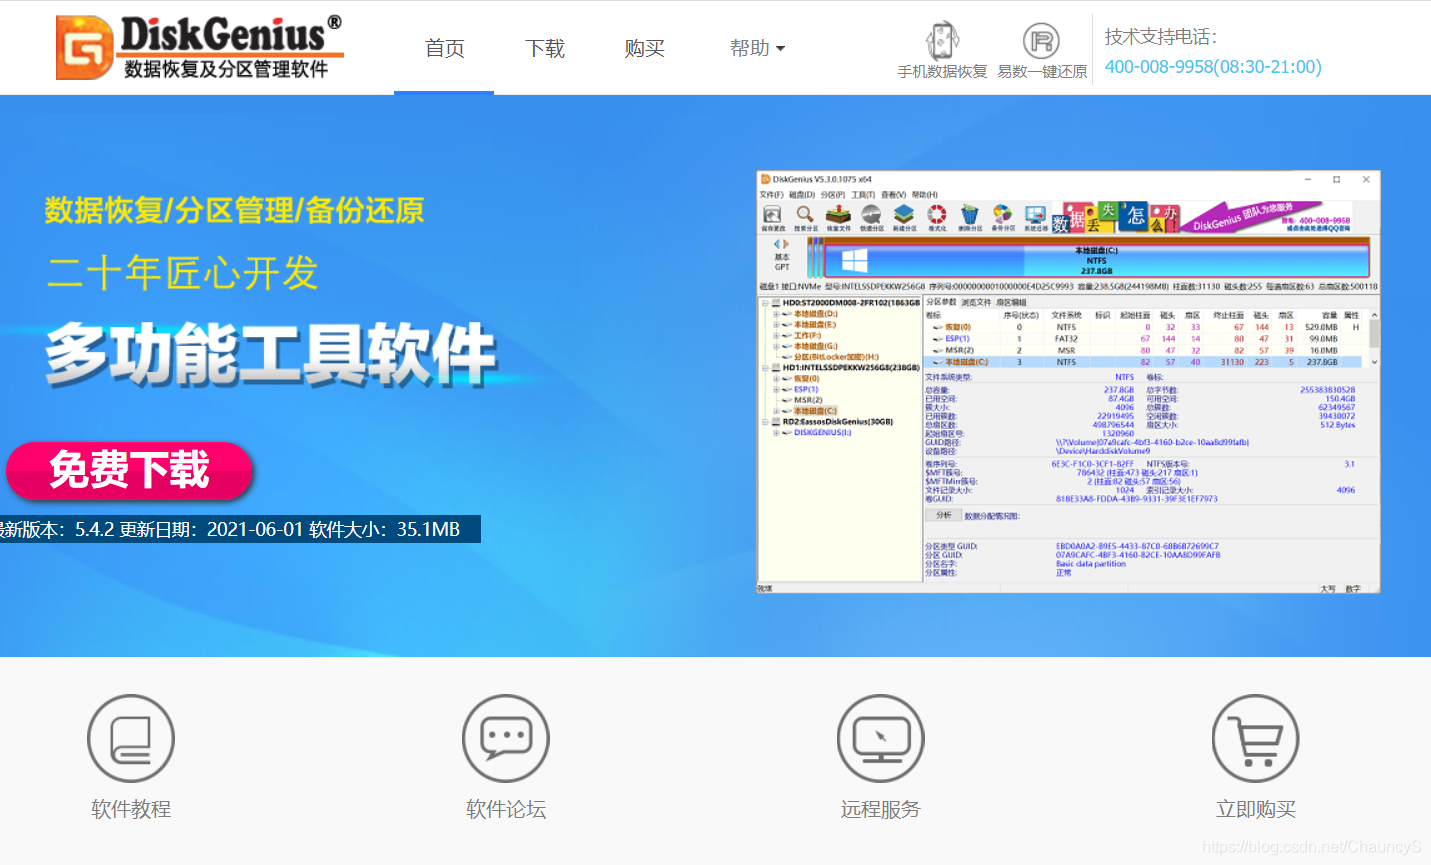Click 恢复文件 toolbar icon in DiskGenius screenshot

pos(838,218)
